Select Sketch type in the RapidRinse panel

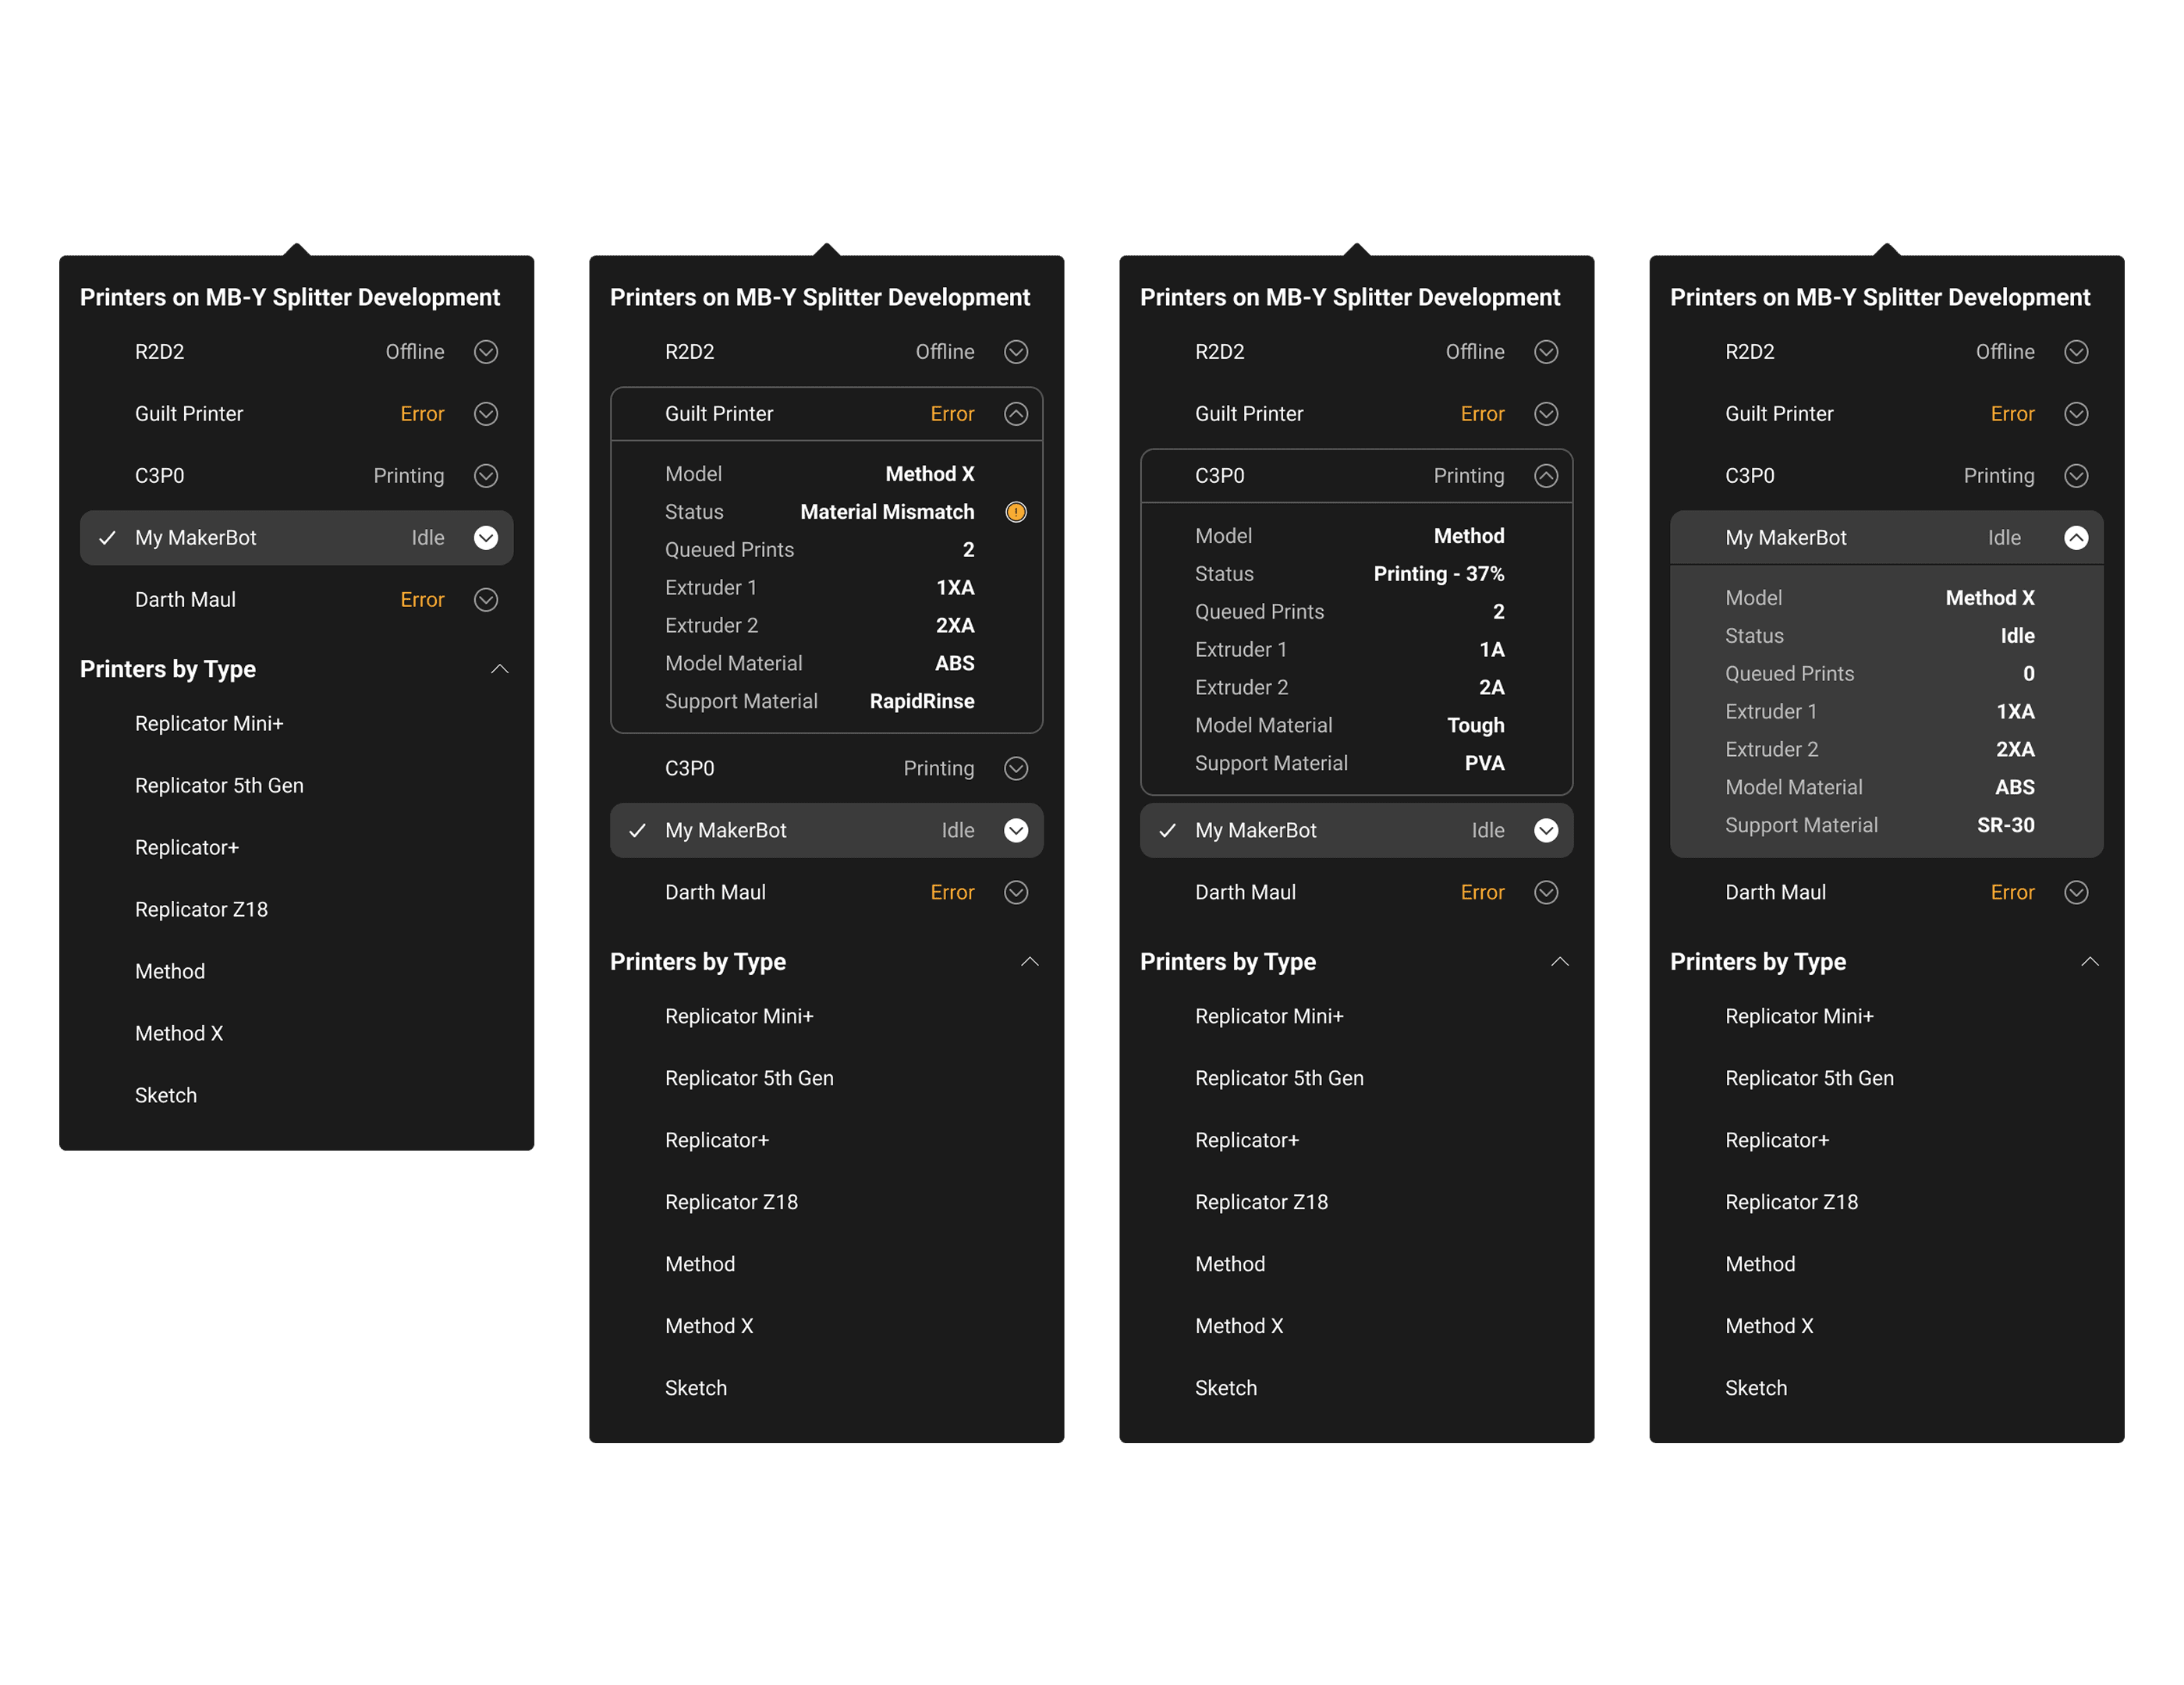pos(695,1388)
